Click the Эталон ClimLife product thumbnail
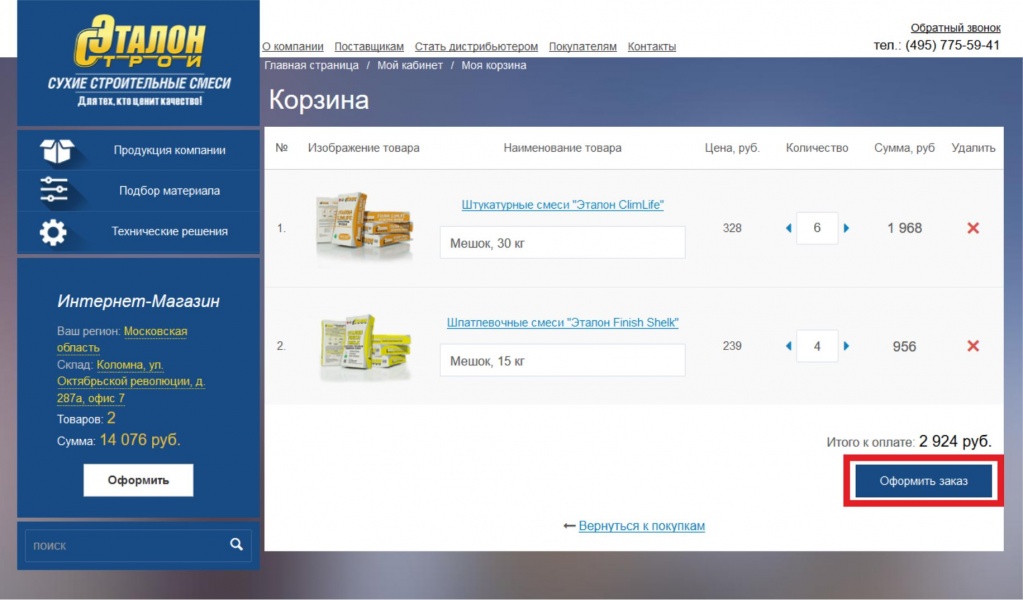This screenshot has height=600, width=1023. point(364,226)
